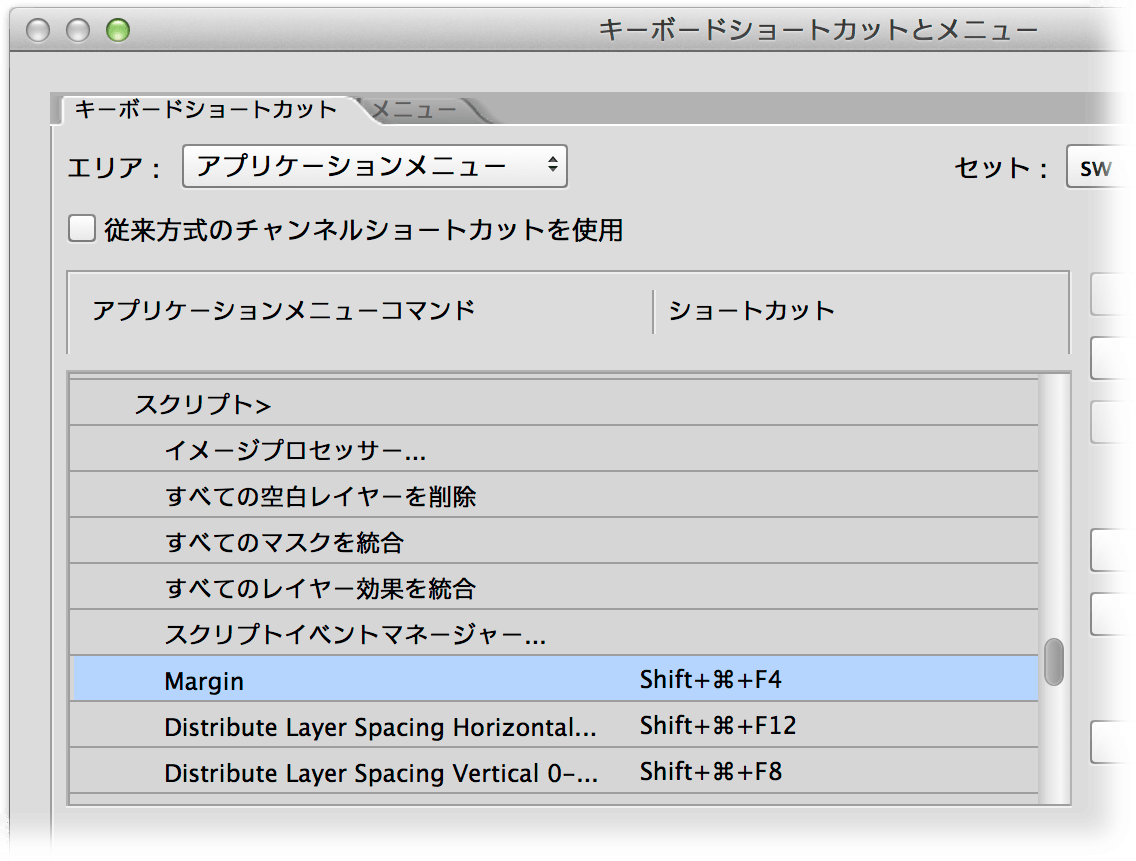The width and height of the screenshot is (1136, 861).
Task: Collapse the スクリプト> group row
Action: coord(554,403)
